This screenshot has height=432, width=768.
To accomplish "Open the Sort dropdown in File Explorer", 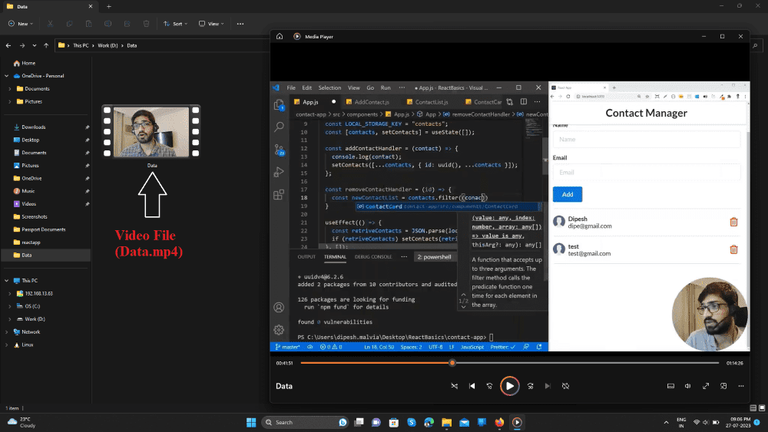I will point(177,23).
